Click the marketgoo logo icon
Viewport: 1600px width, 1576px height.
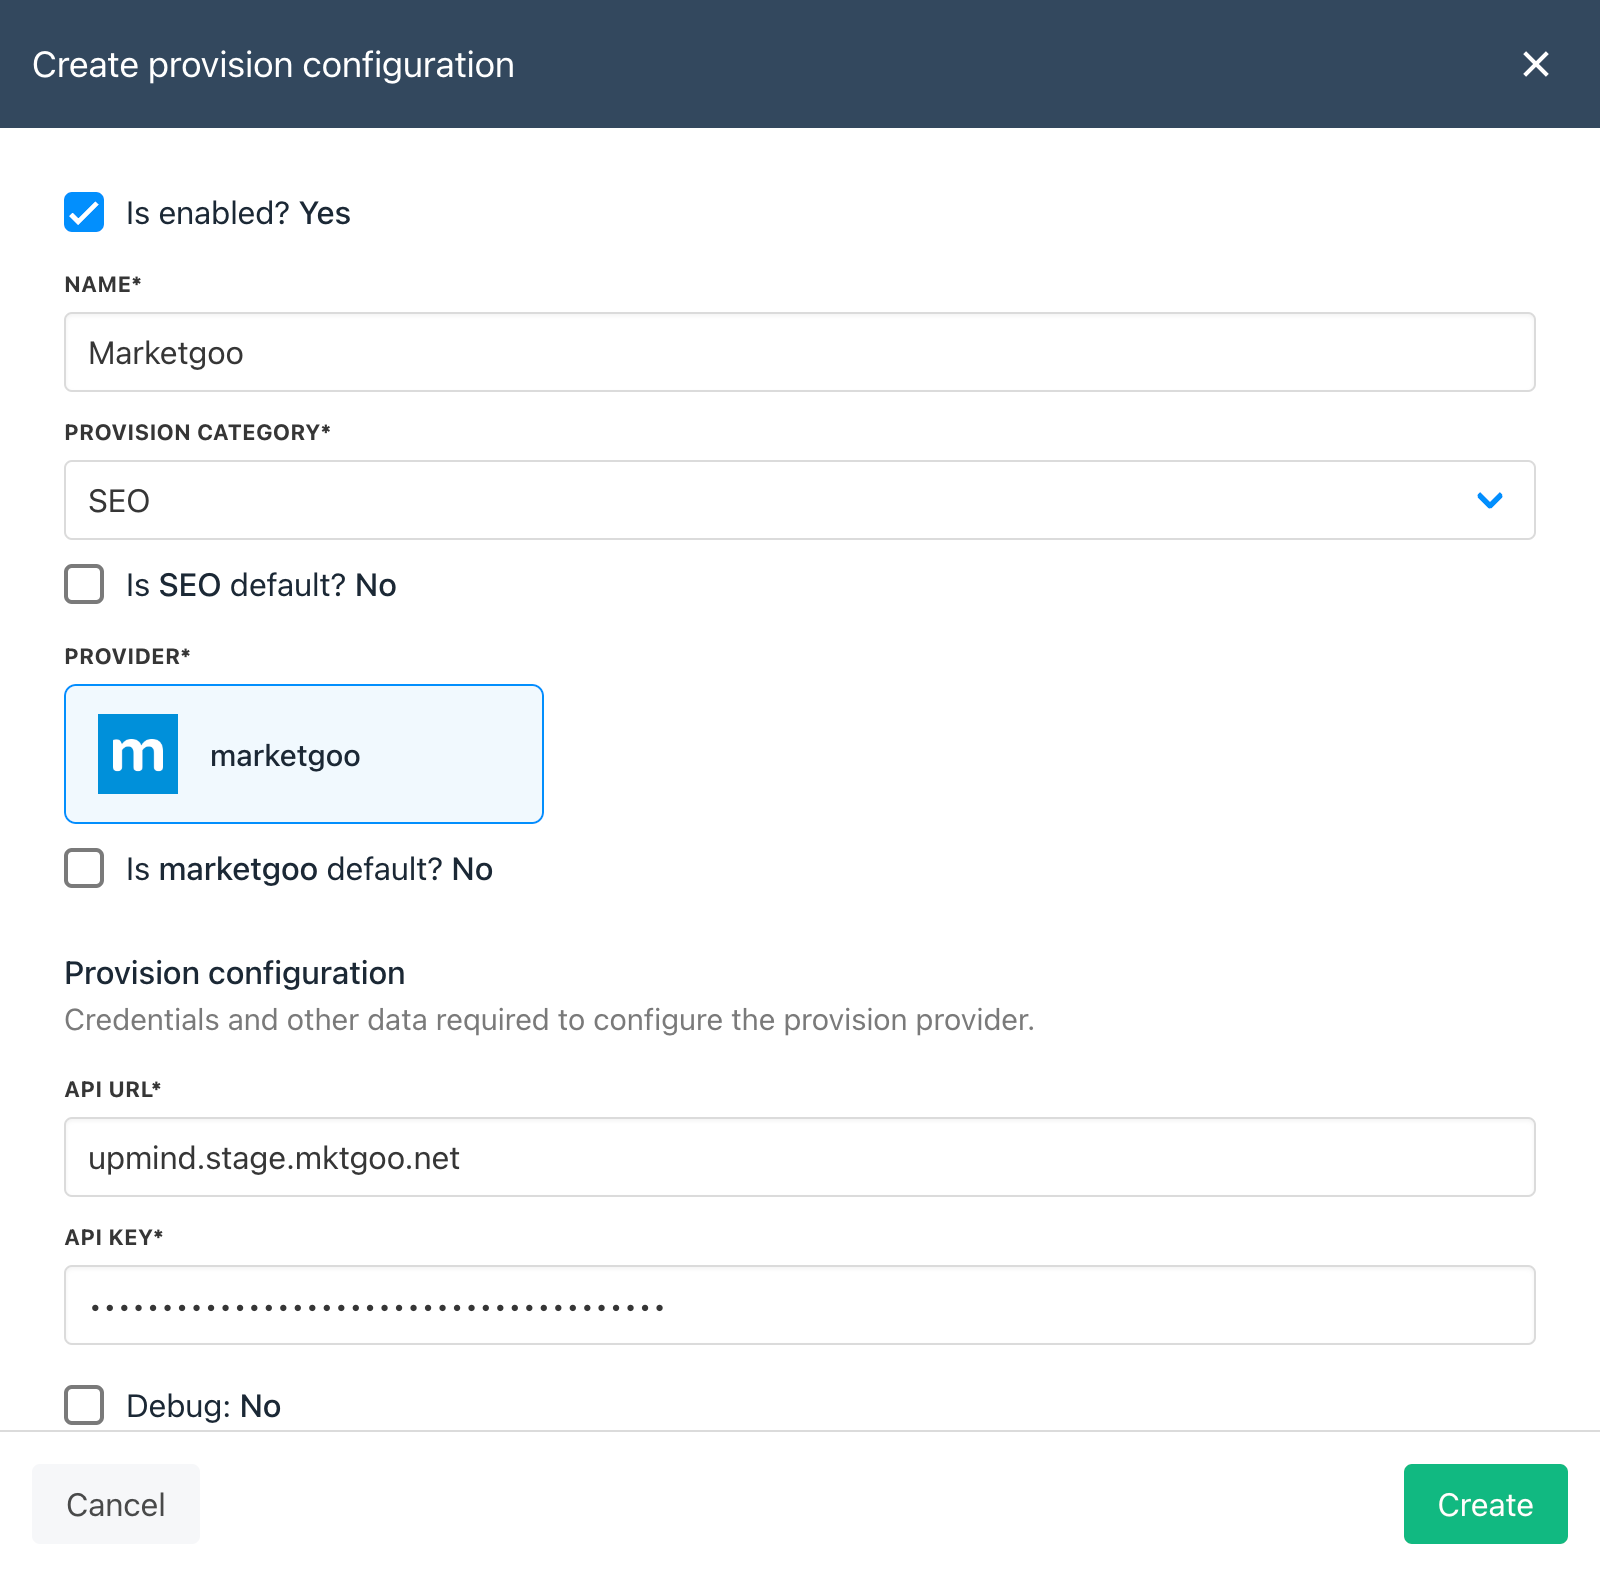pos(138,754)
